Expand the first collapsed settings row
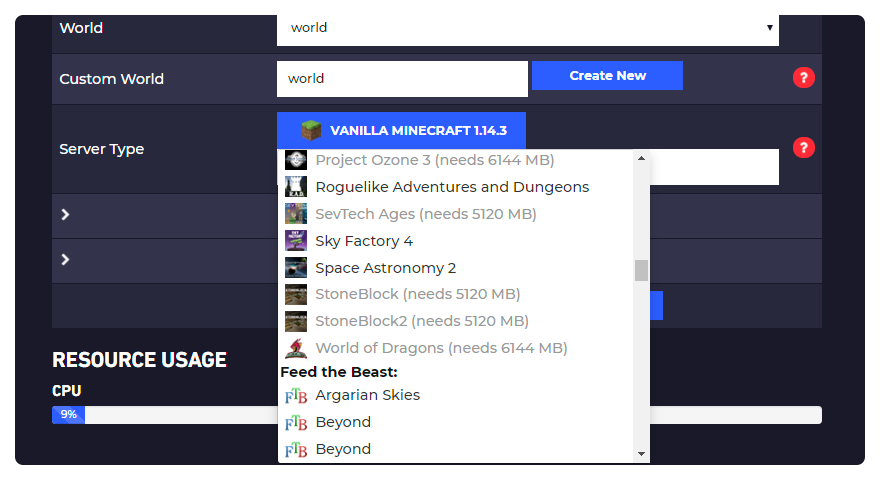This screenshot has width=880, height=480. coord(65,214)
